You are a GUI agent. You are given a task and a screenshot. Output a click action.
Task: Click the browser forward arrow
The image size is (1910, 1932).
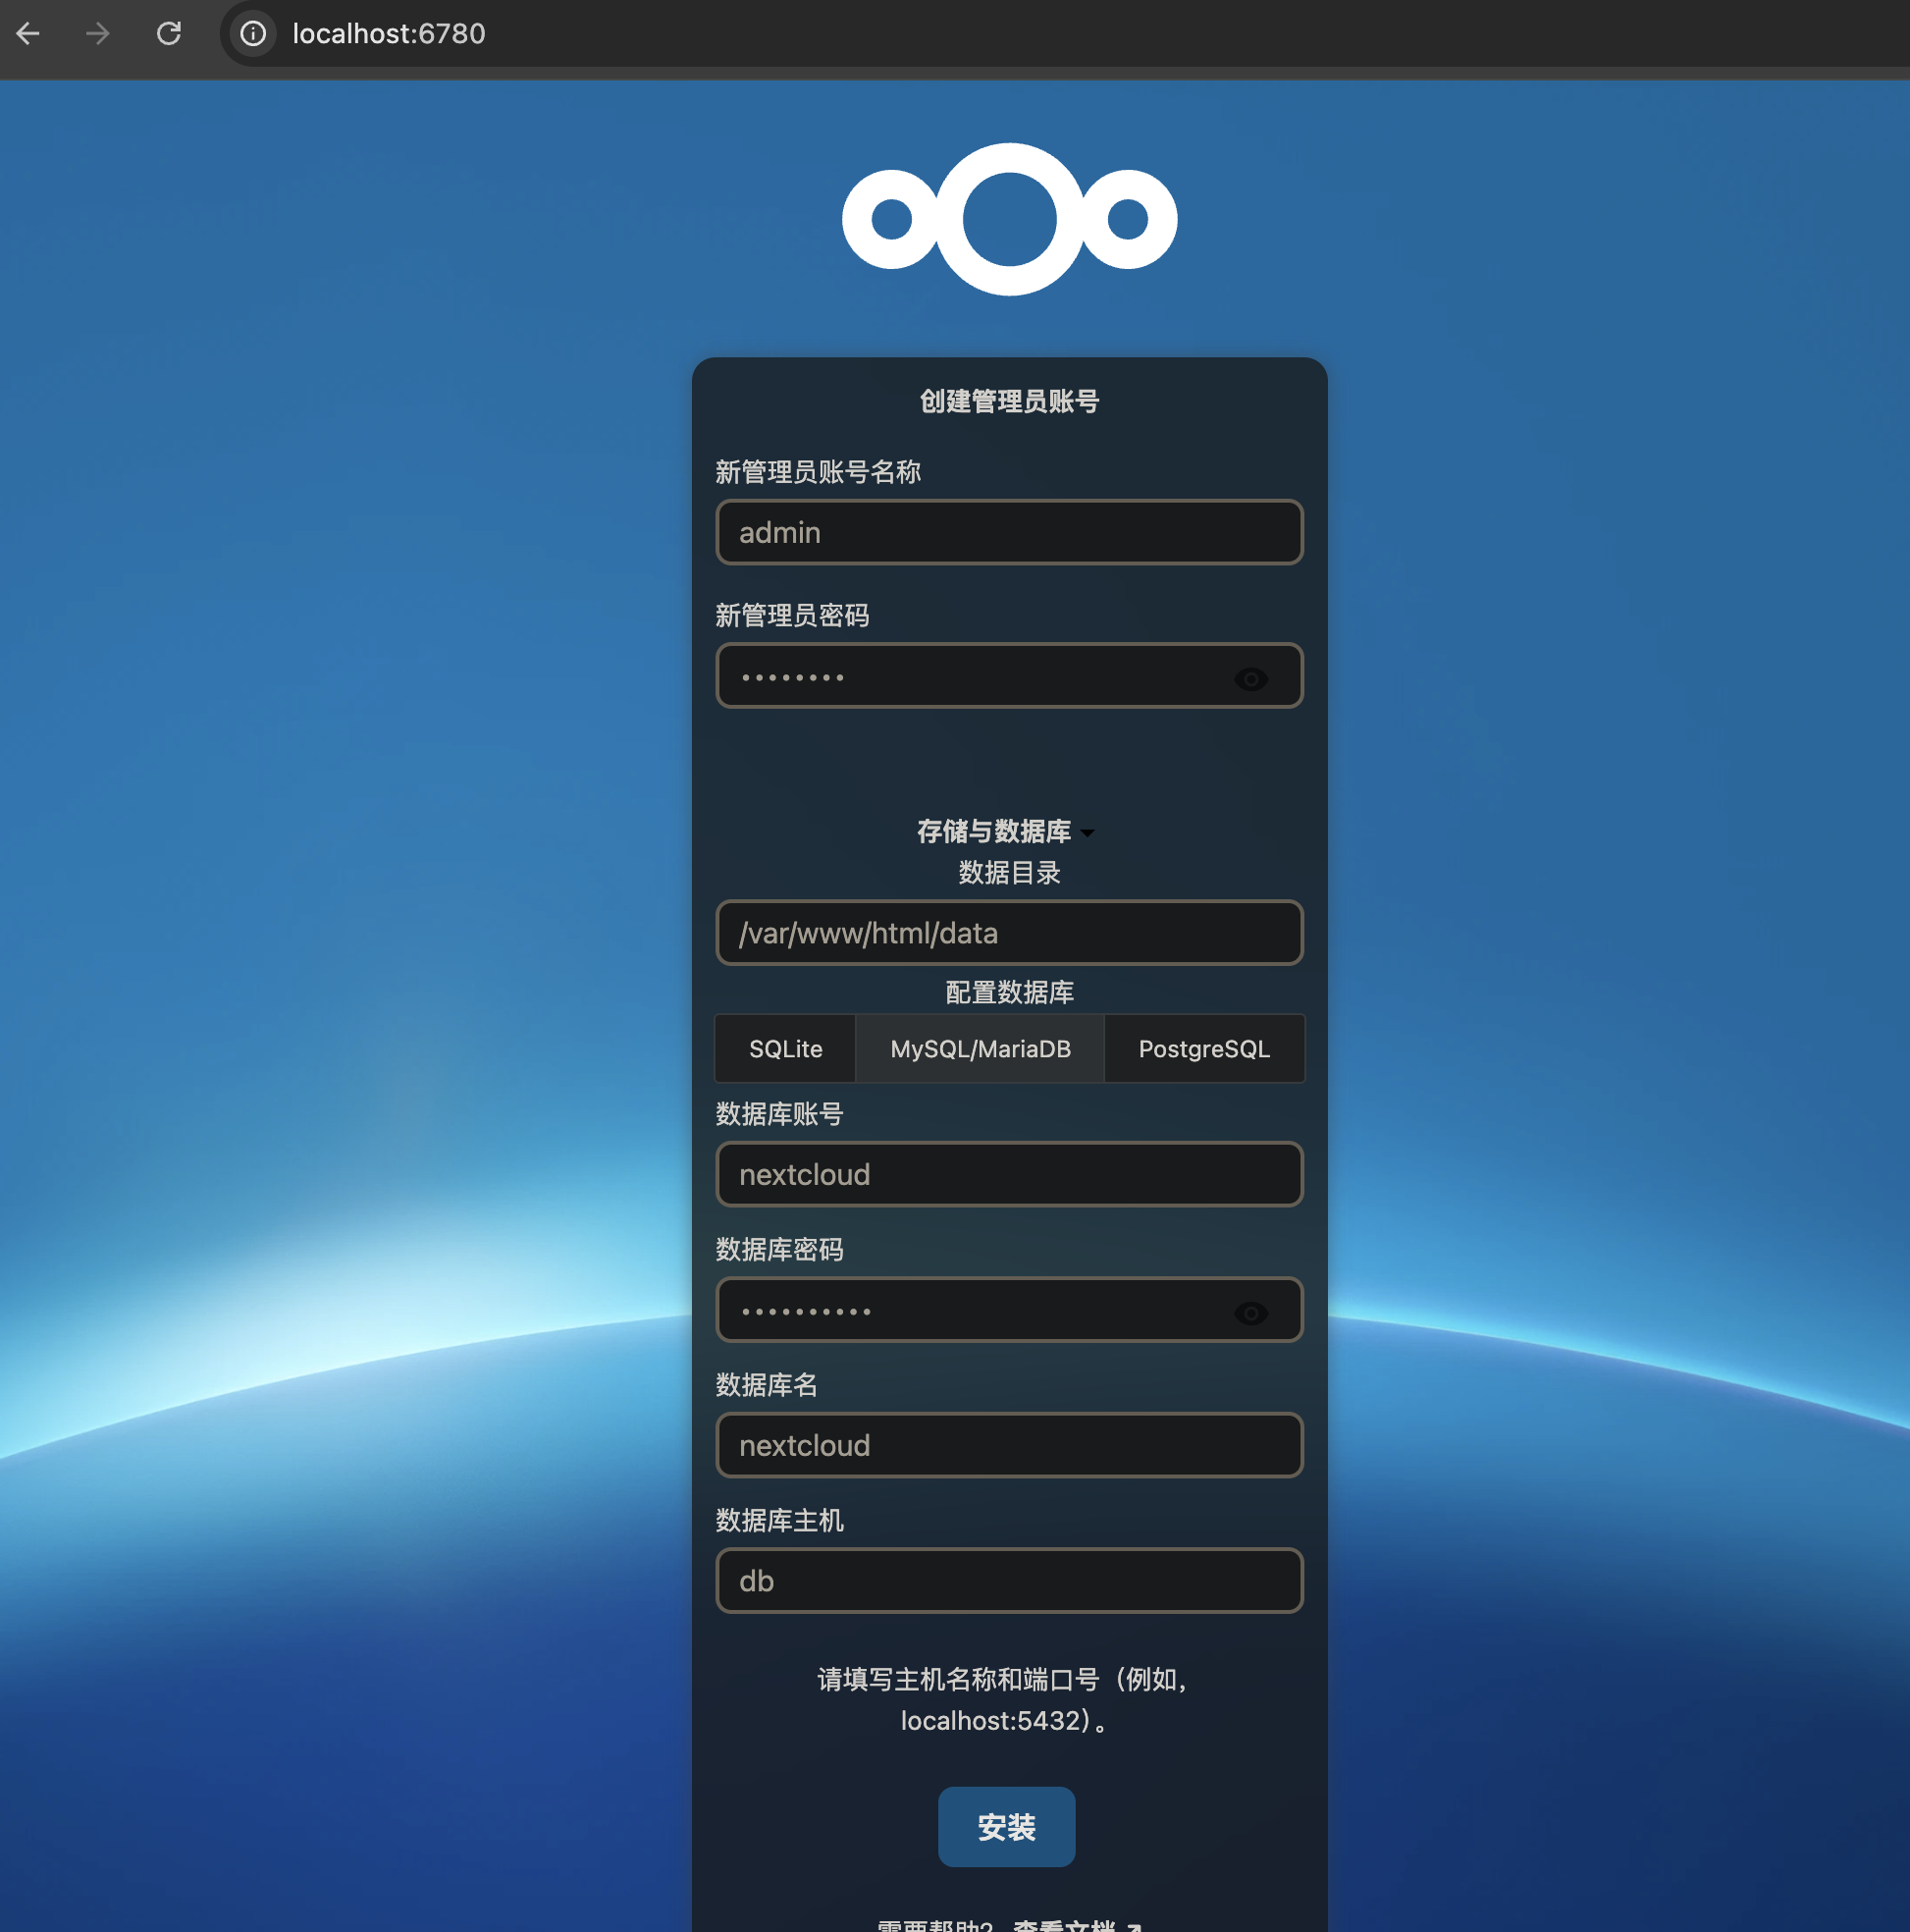pyautogui.click(x=97, y=34)
